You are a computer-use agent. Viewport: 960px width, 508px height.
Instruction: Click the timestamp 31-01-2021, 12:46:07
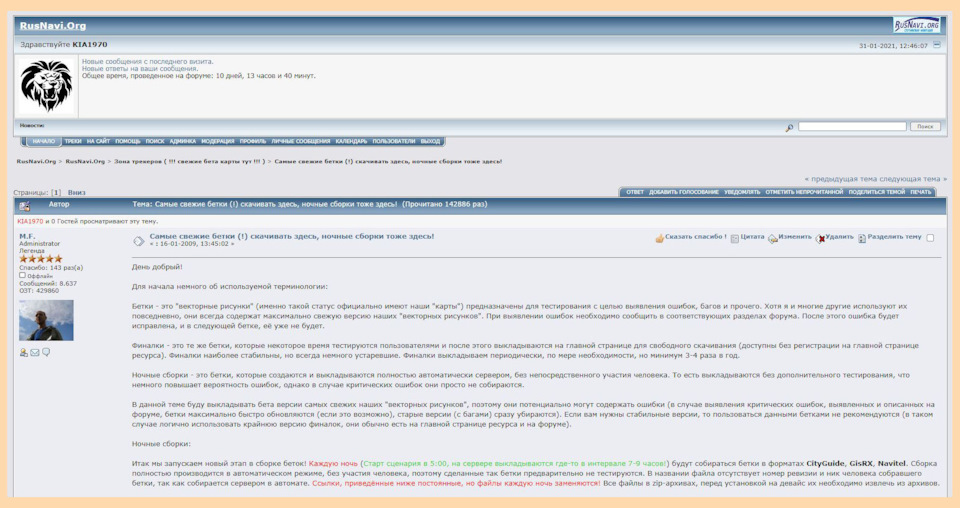tap(893, 45)
